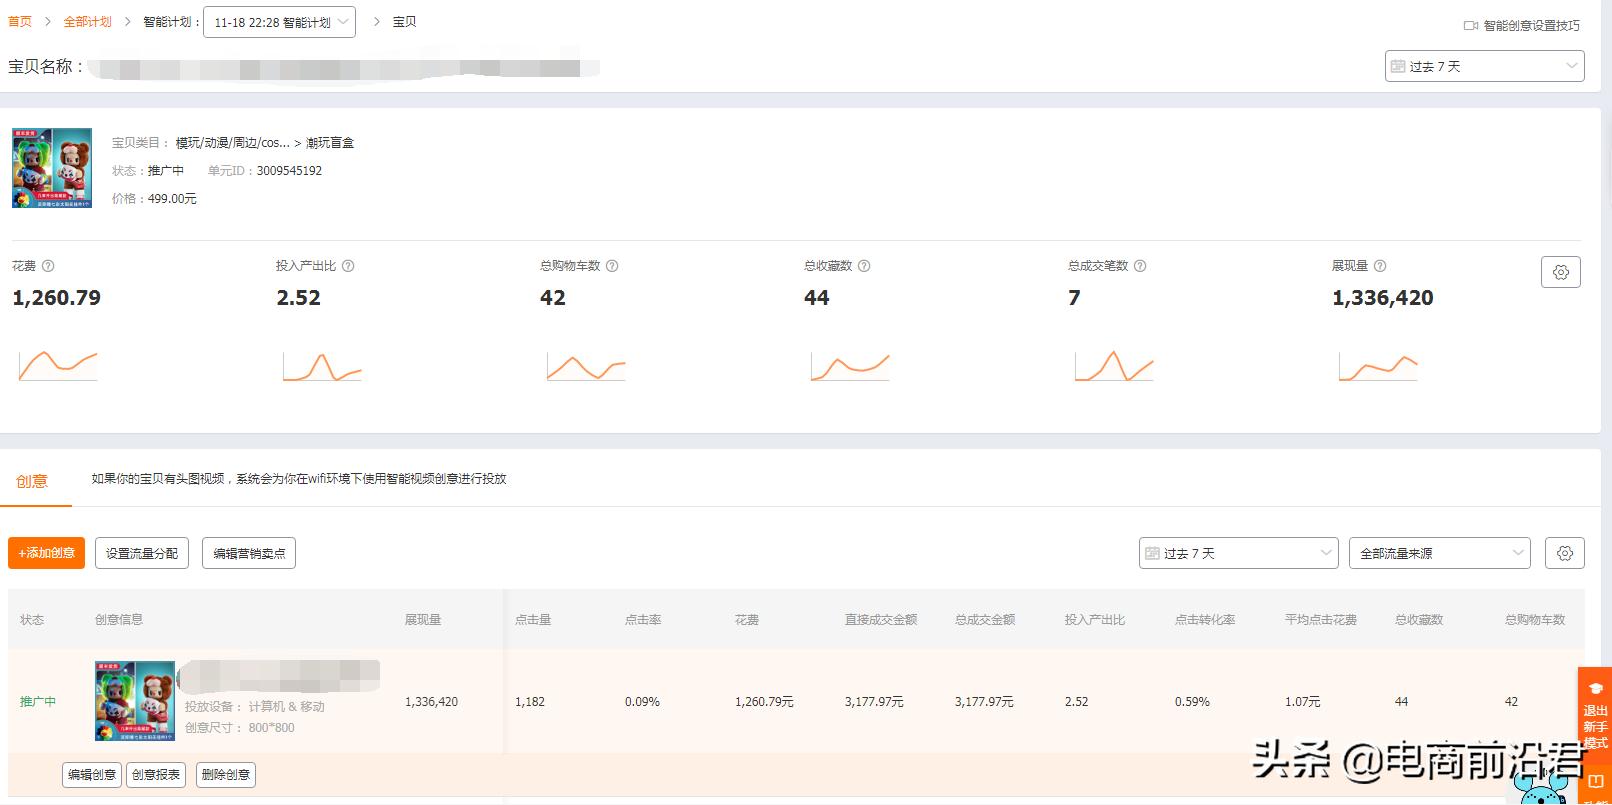Click the 宝贝 breadcrumb item
The width and height of the screenshot is (1612, 805).
coord(404,22)
